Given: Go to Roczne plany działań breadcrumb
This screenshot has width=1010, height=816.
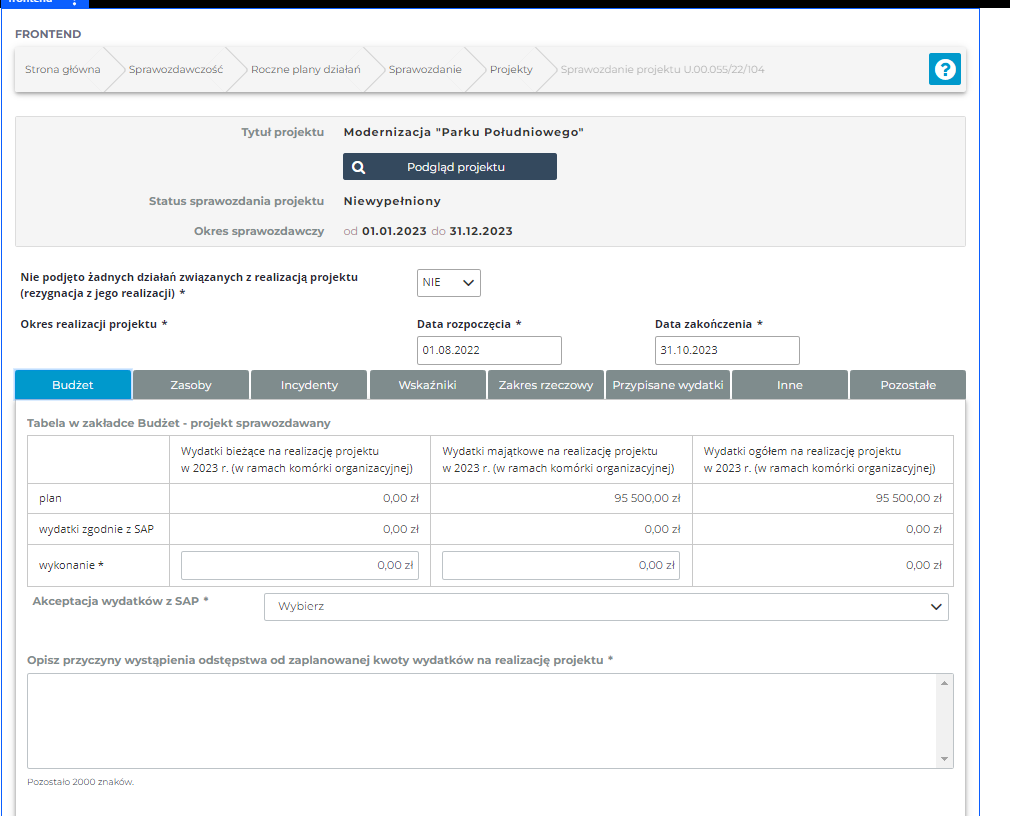Looking at the screenshot, I should click(x=305, y=70).
